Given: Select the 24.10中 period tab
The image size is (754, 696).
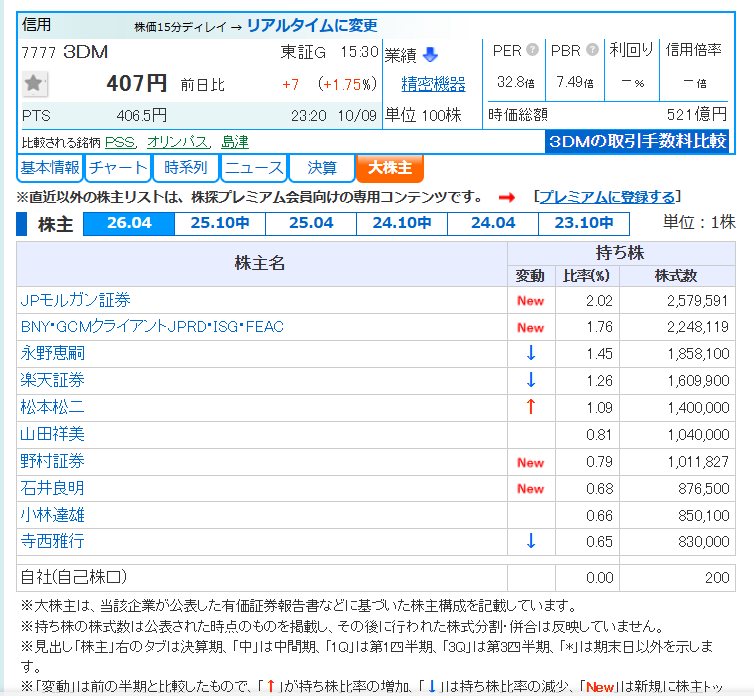Looking at the screenshot, I should tap(402, 224).
